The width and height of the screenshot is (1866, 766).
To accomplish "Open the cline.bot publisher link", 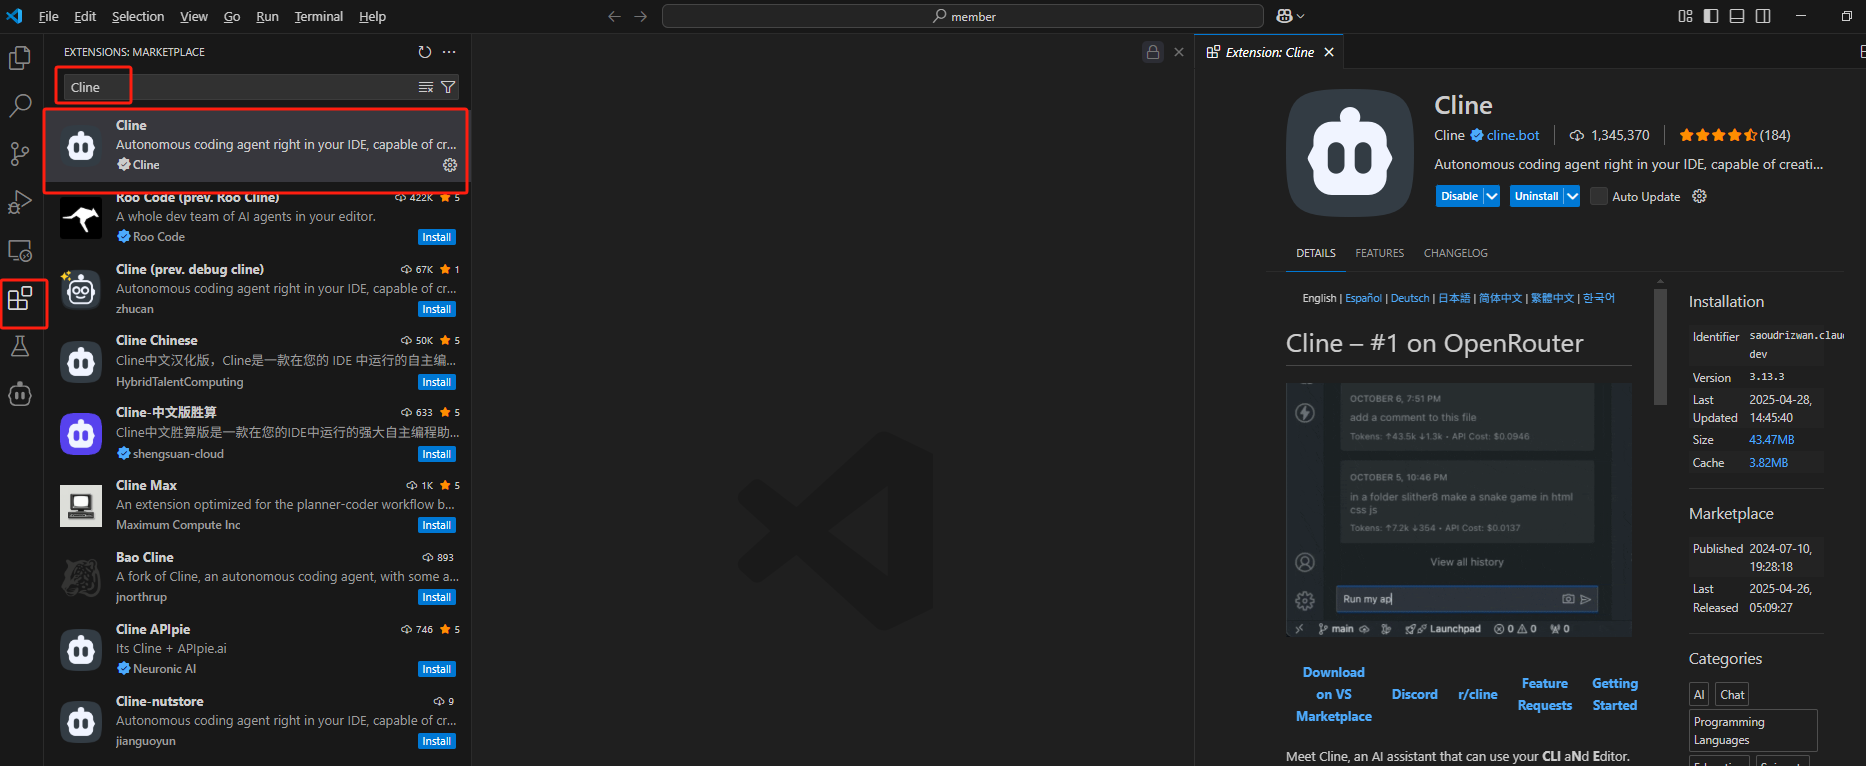I will pos(1513,135).
